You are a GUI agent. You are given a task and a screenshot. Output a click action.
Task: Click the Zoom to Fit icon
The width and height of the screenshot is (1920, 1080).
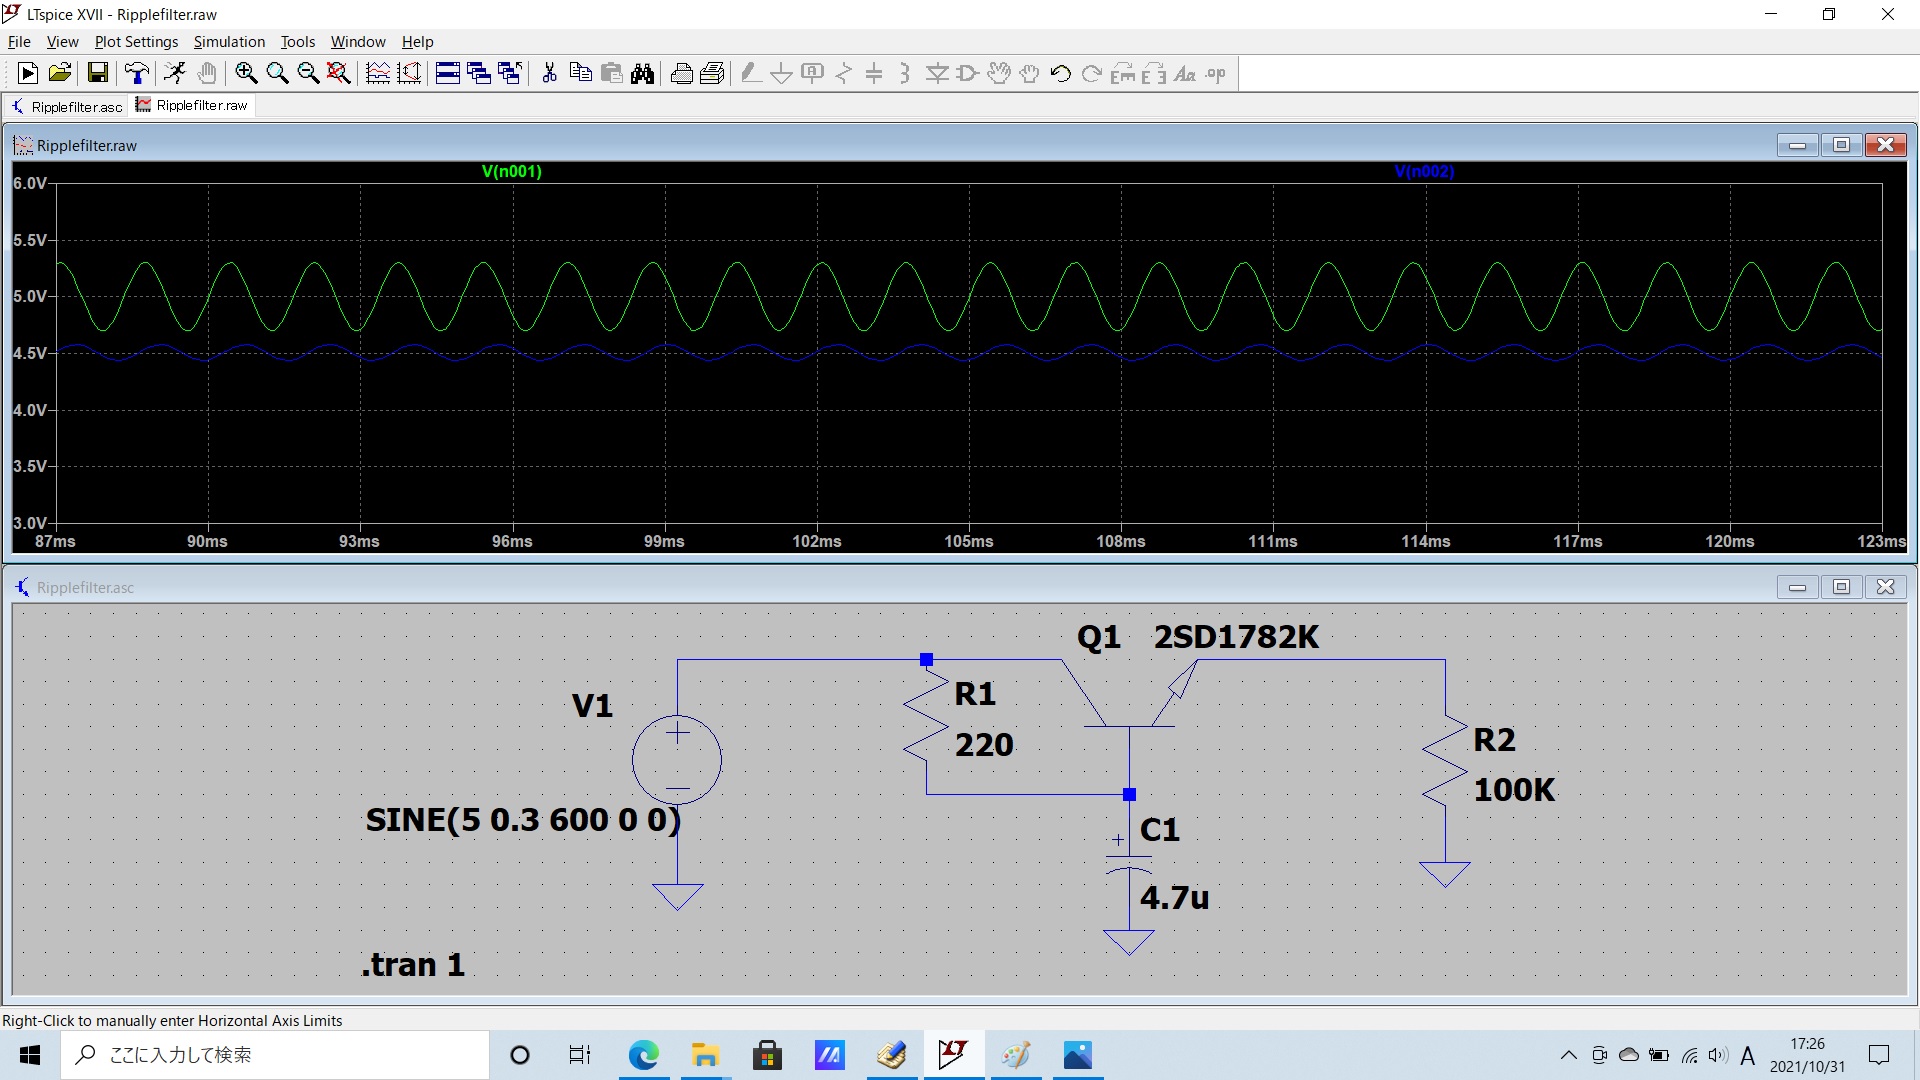[339, 73]
